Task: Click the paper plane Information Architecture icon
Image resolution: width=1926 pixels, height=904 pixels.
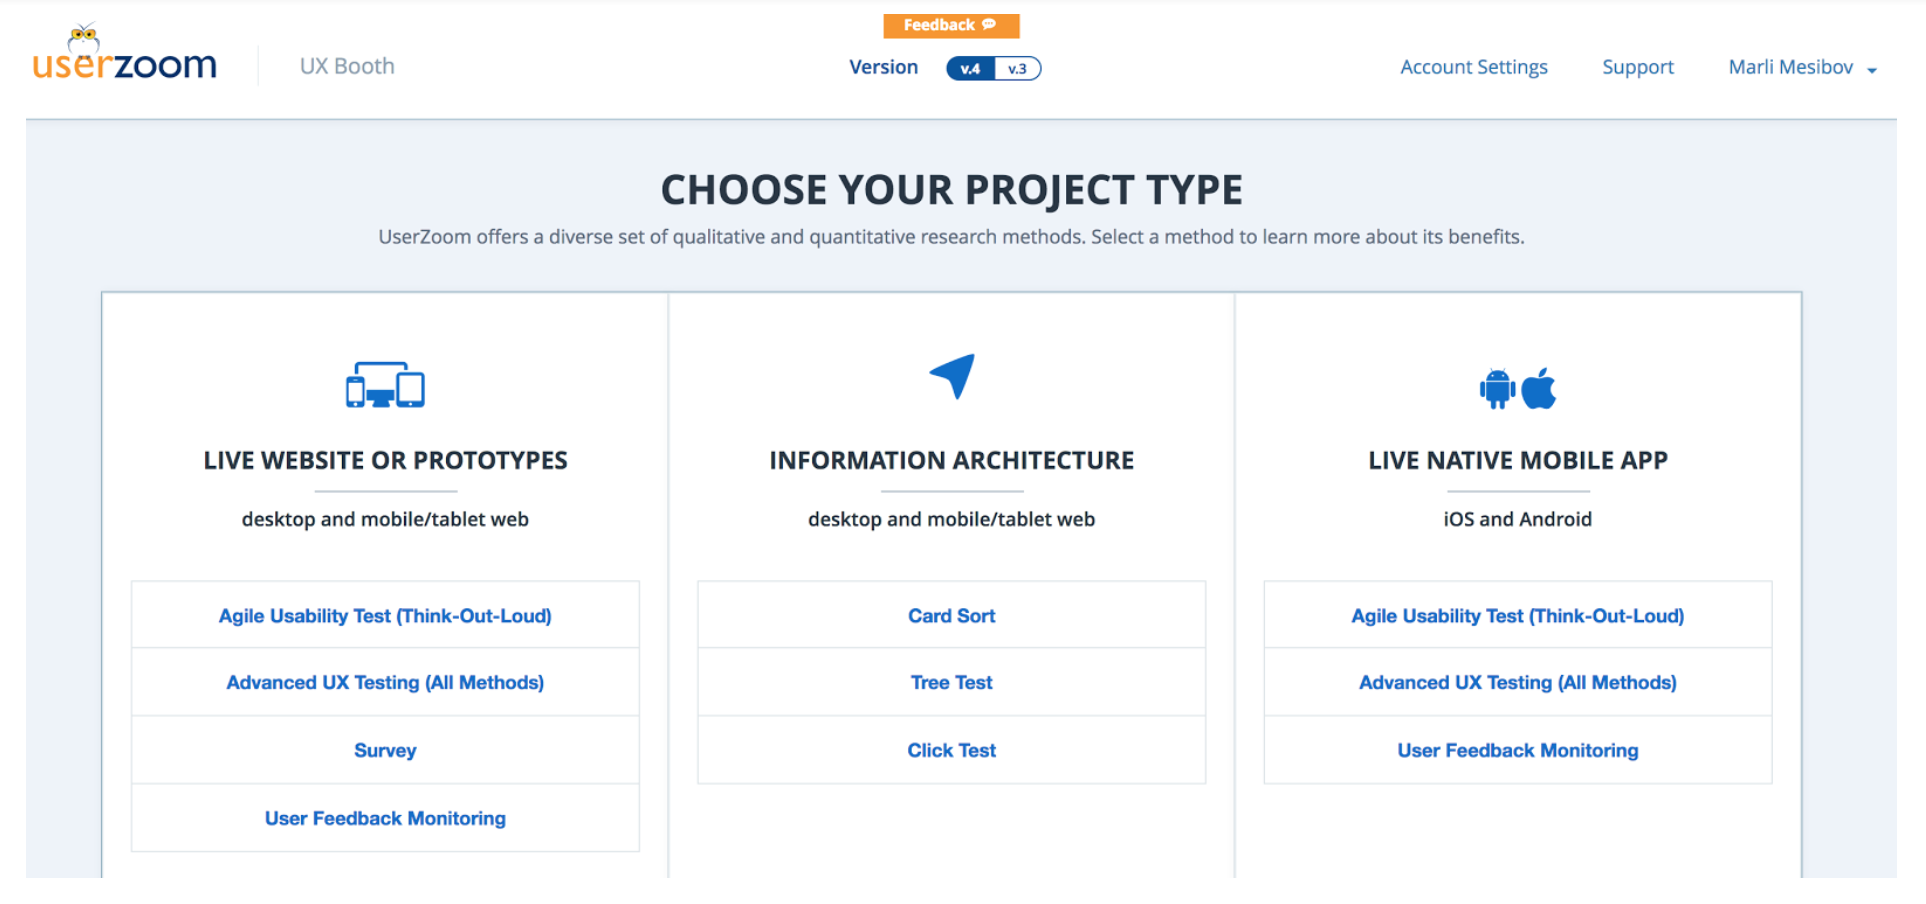Action: pos(952,377)
